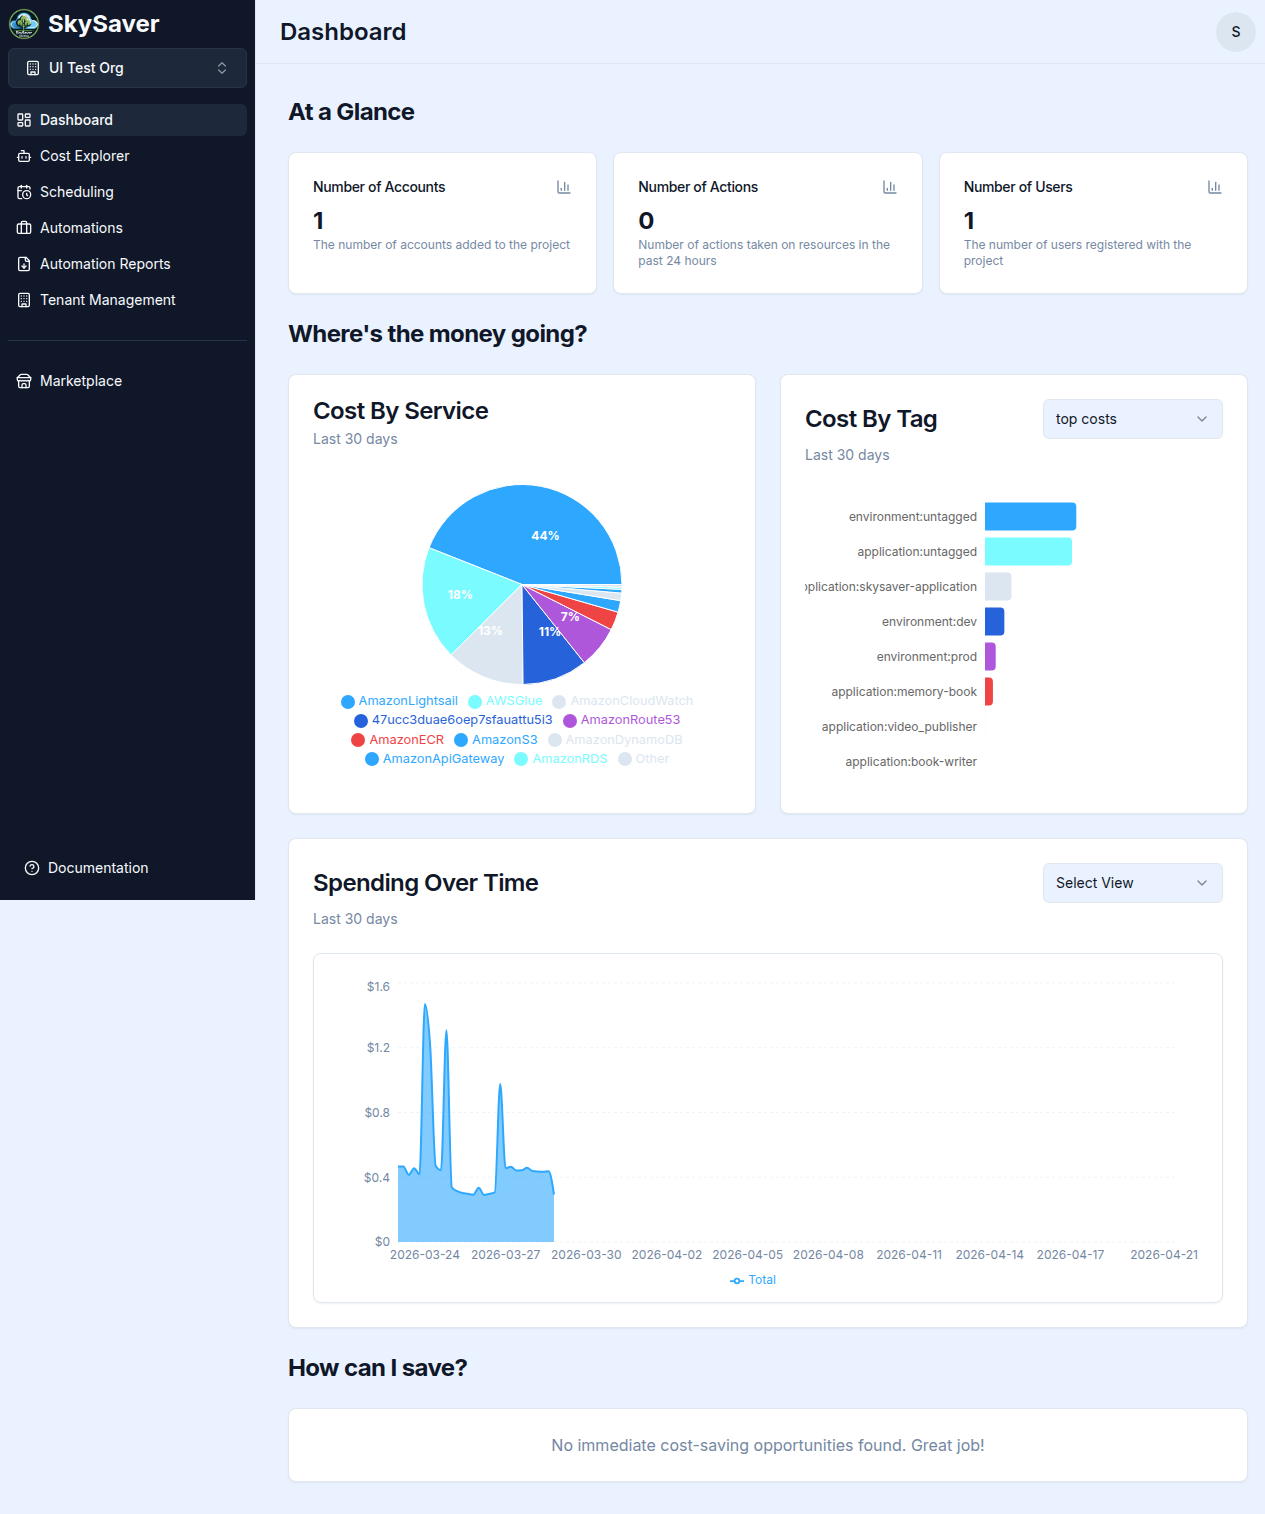Image resolution: width=1265 pixels, height=1514 pixels.
Task: Toggle AmazonRoute53 legend entry
Action: tap(621, 720)
